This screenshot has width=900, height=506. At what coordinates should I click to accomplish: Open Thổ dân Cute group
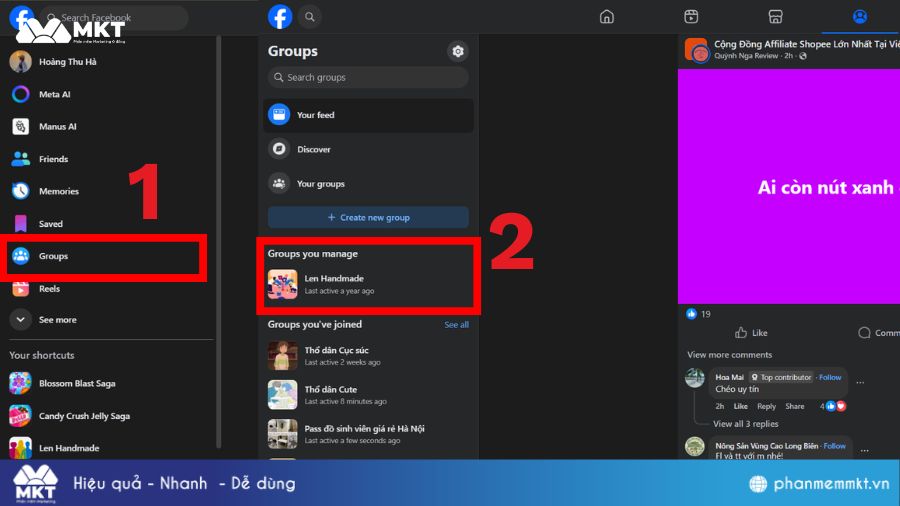[368, 395]
